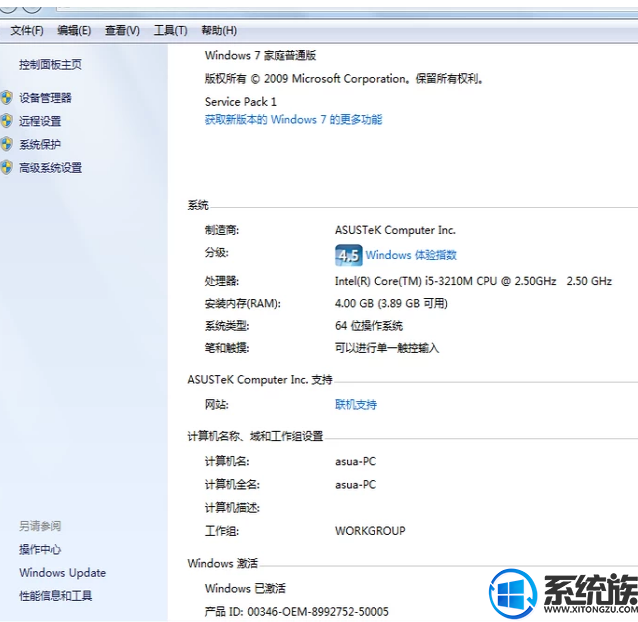638x622 pixels.
Task: Select the 计算机全名 value asua-PC
Action: (356, 485)
